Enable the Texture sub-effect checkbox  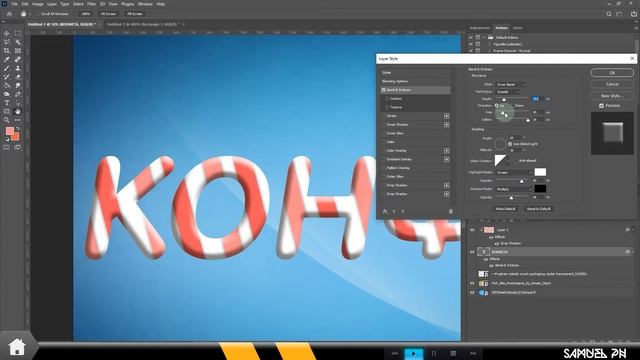pos(387,107)
